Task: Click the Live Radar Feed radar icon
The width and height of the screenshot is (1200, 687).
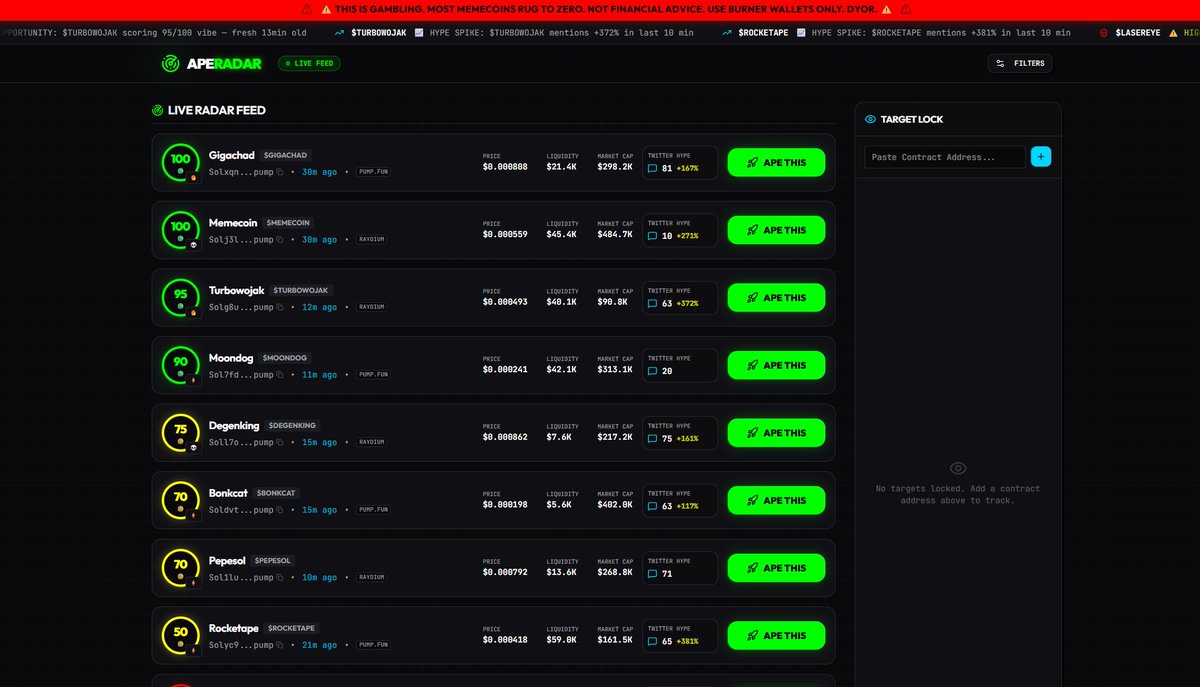Action: [157, 110]
